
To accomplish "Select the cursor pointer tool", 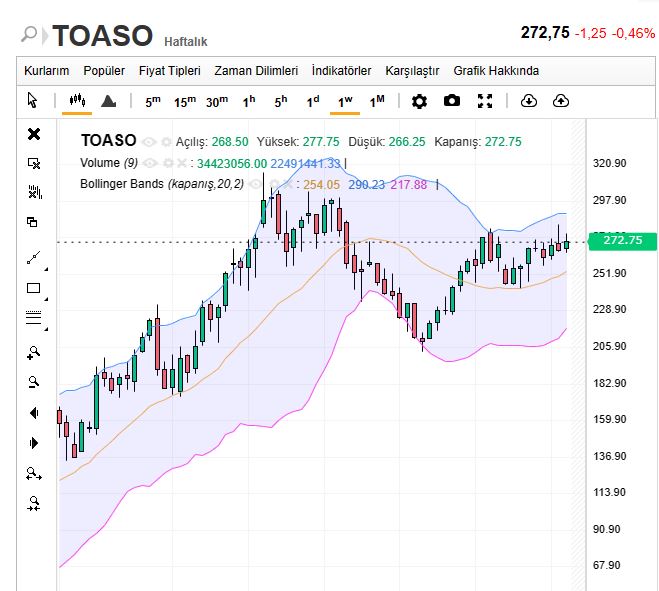I will (32, 100).
